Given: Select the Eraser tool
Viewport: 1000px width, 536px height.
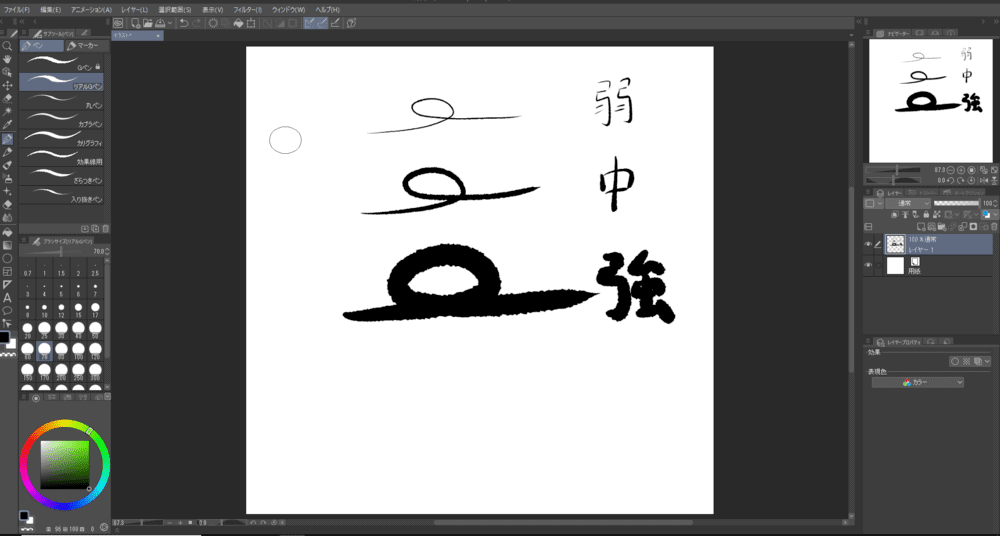Looking at the screenshot, I should (x=7, y=205).
